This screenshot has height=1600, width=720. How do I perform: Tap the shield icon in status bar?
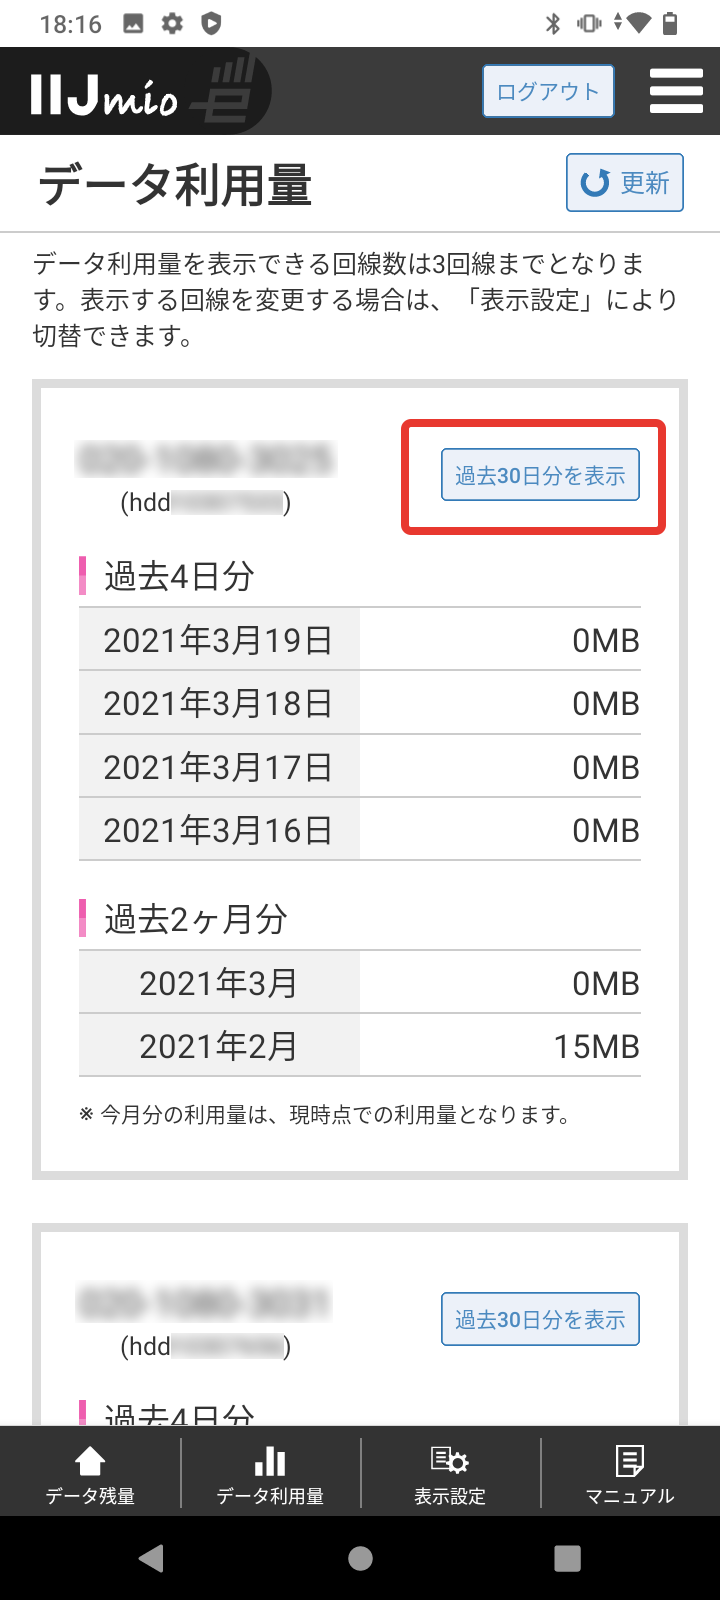tap(211, 24)
